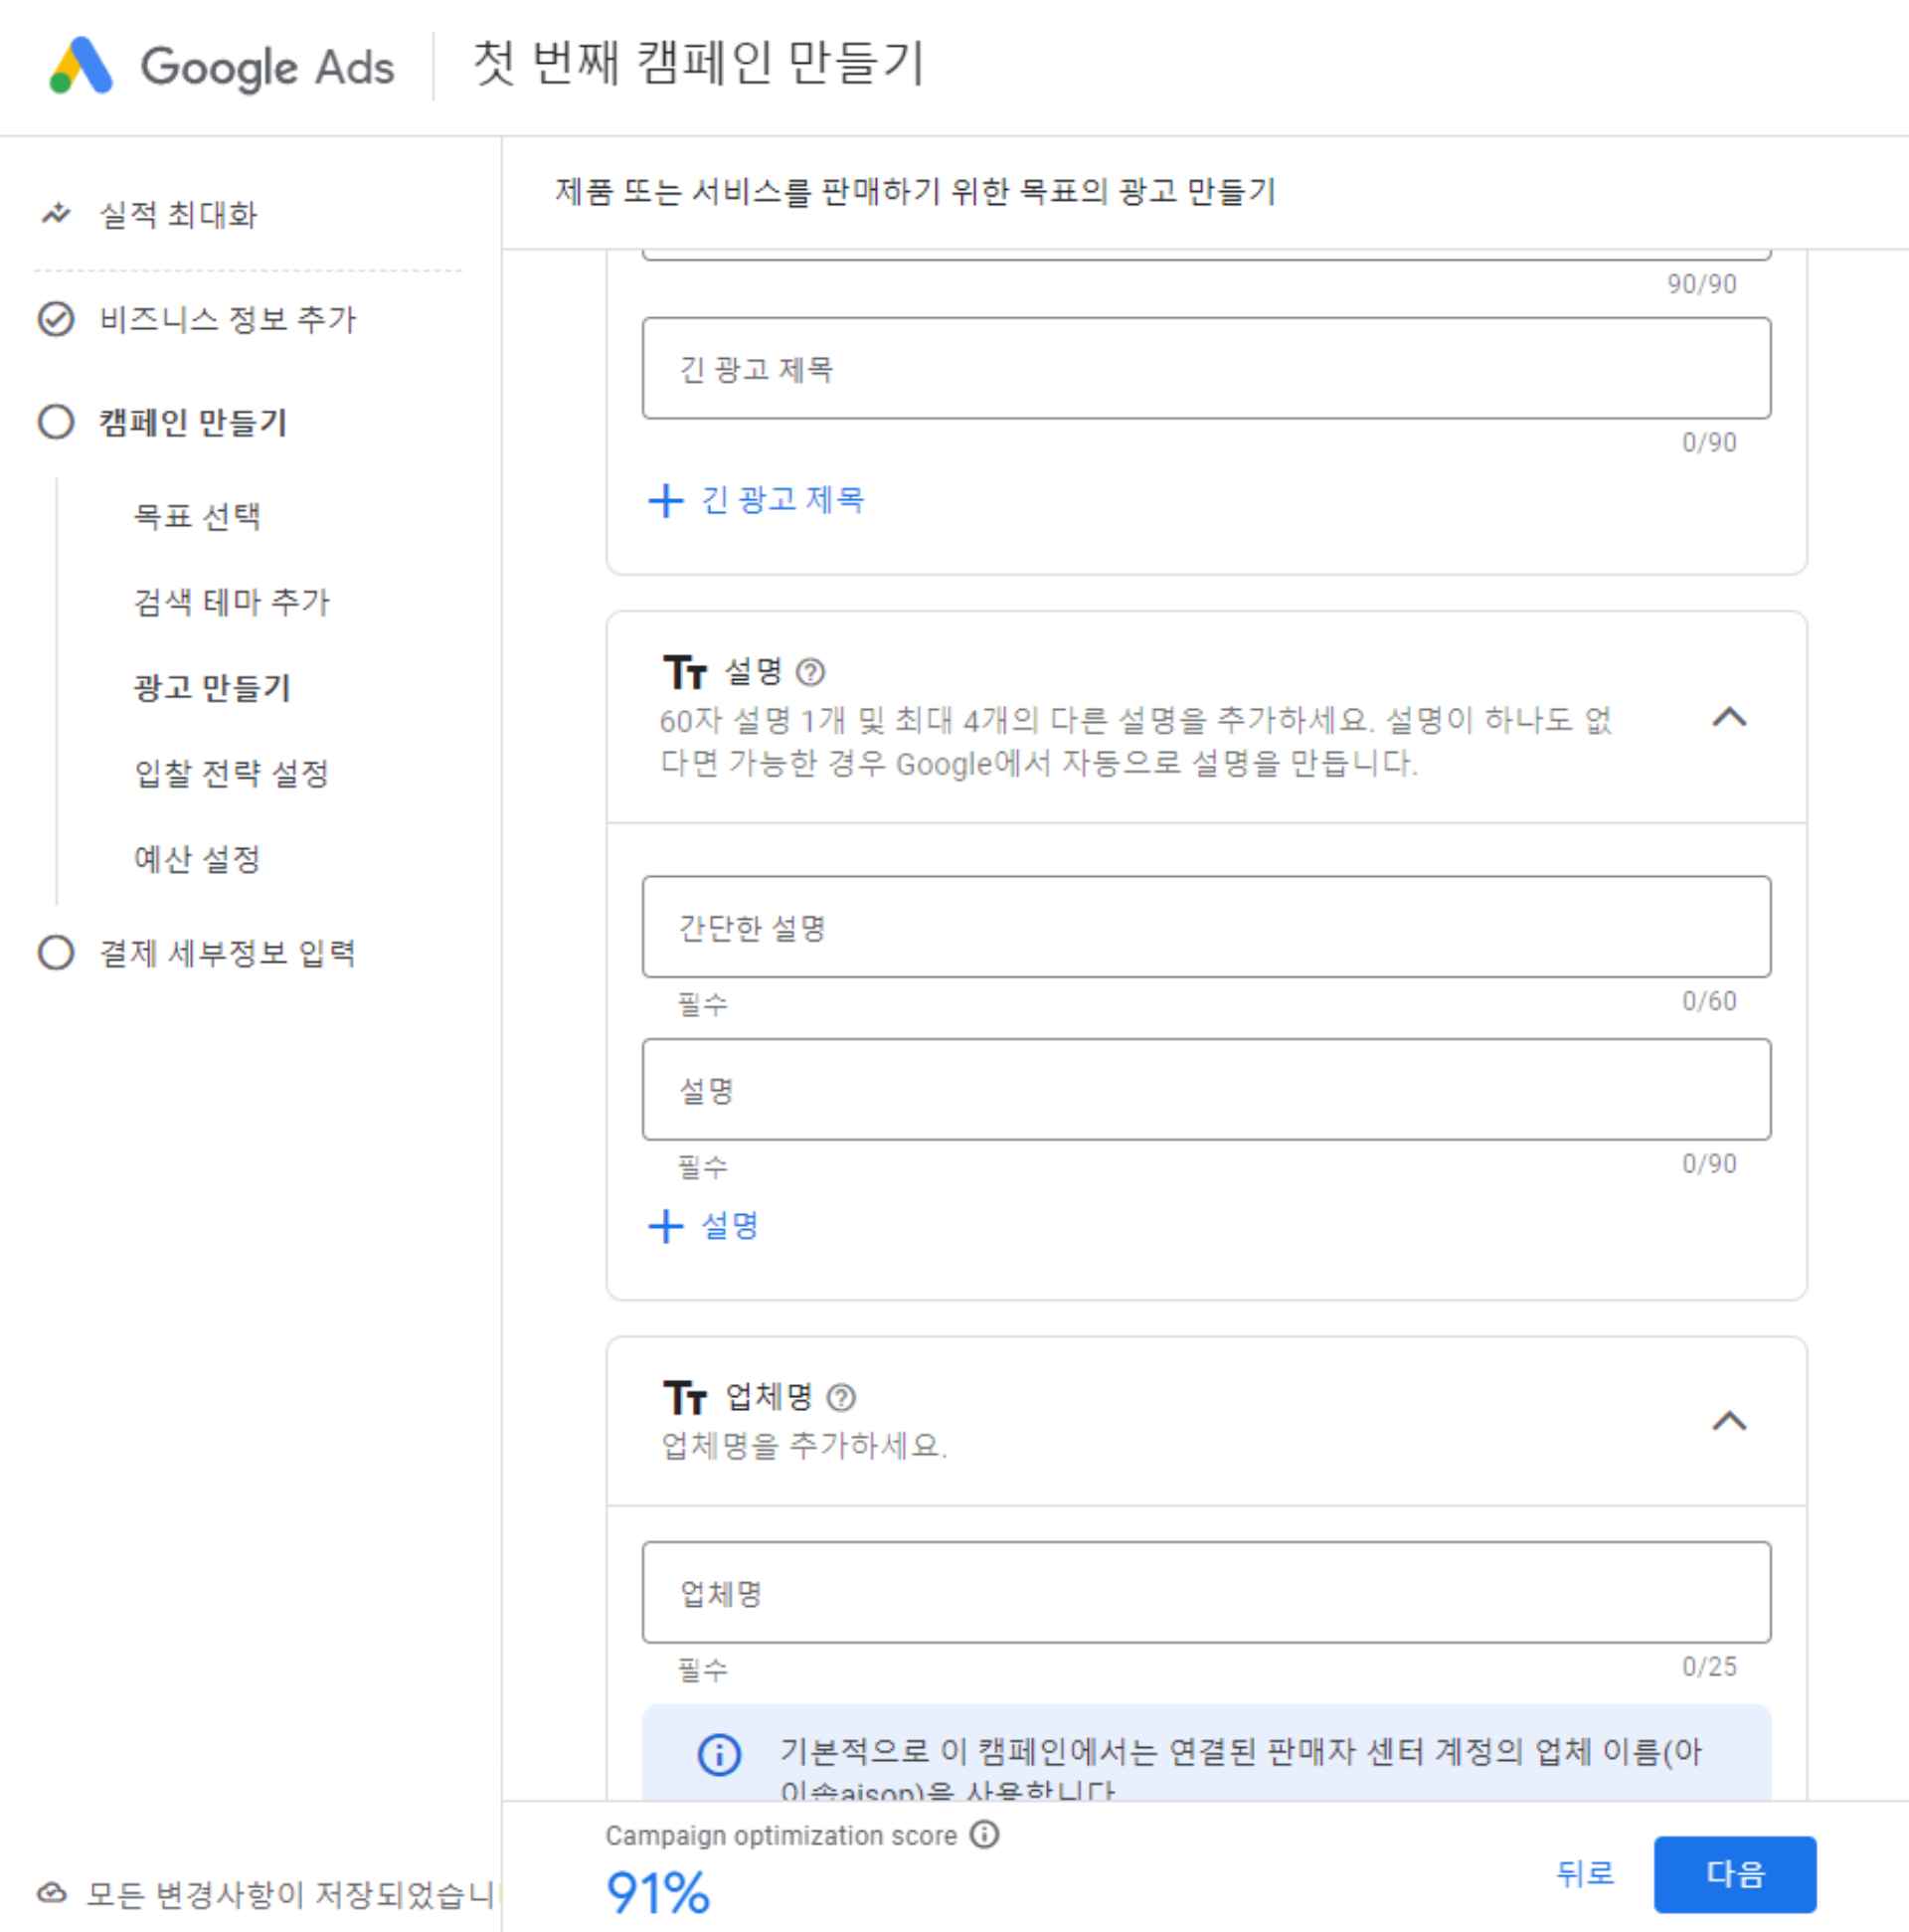The height and width of the screenshot is (1932, 1909).
Task: Click the 다음 button
Action: [x=1738, y=1874]
